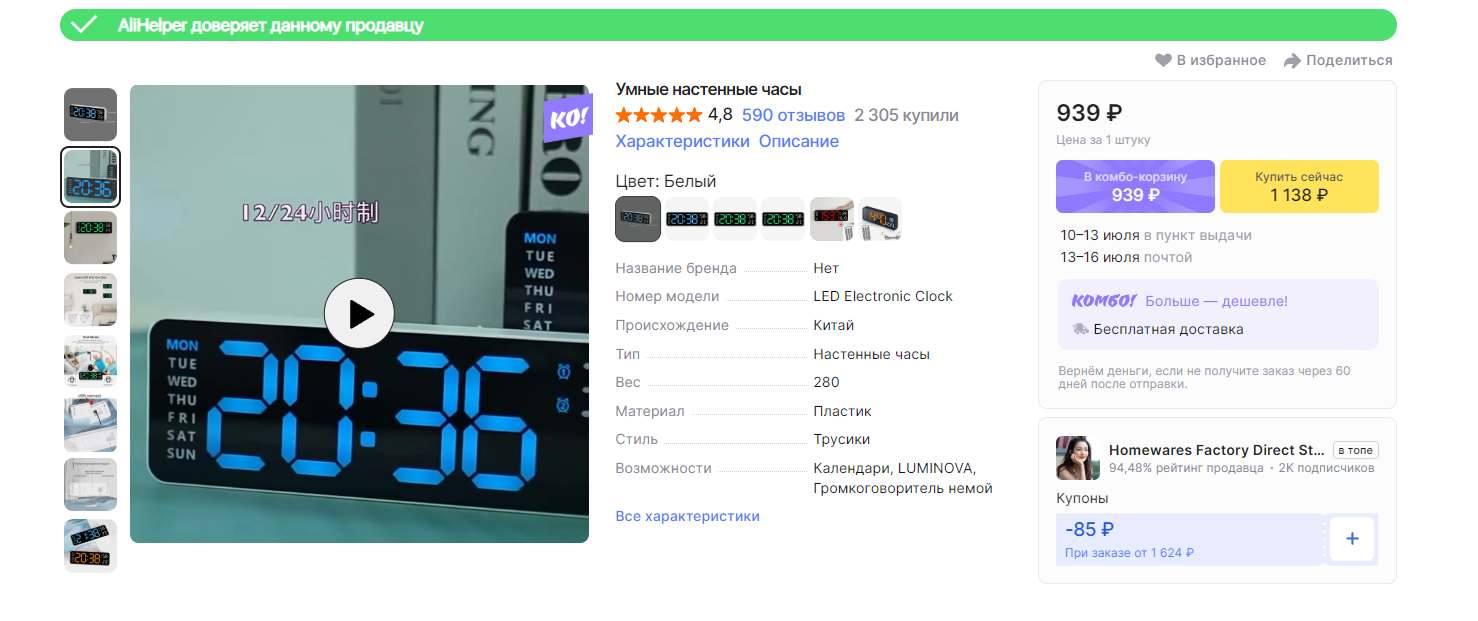Open the Homewares Factory seller avatar
The width and height of the screenshot is (1478, 621).
pyautogui.click(x=1078, y=458)
